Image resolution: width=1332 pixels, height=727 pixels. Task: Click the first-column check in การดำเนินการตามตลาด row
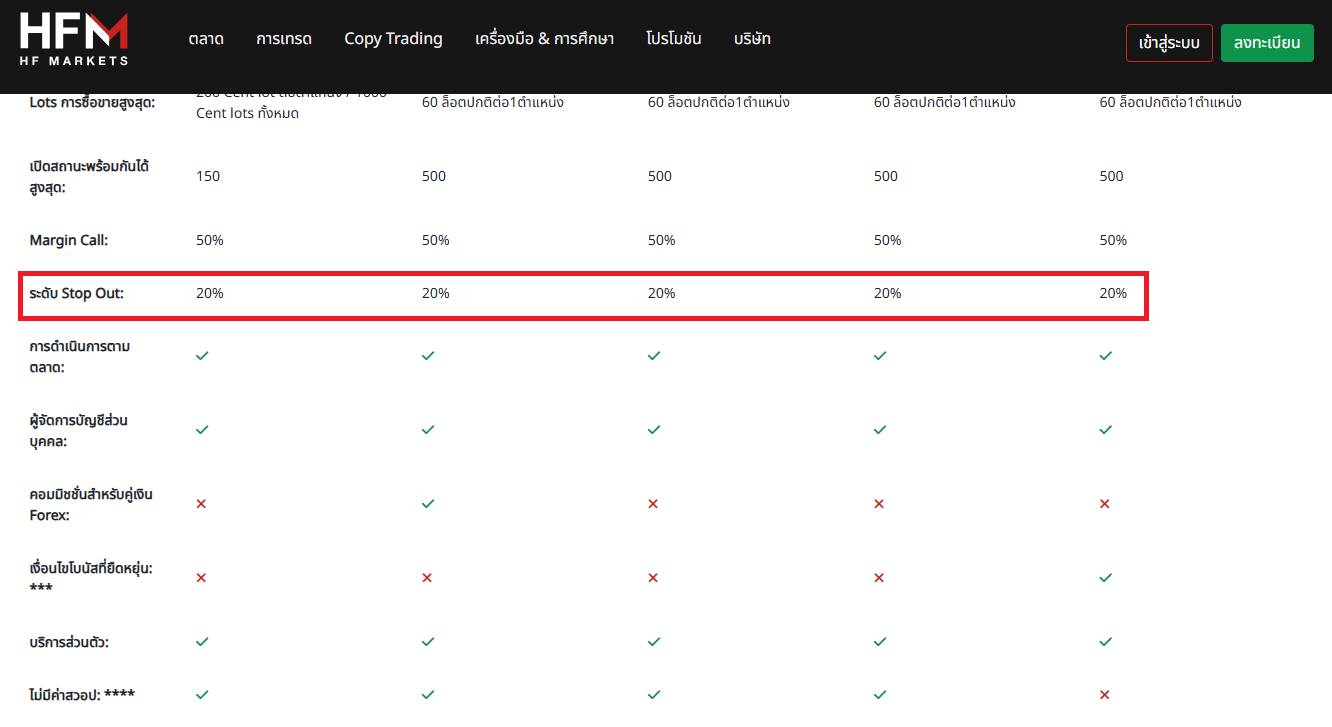coord(202,356)
